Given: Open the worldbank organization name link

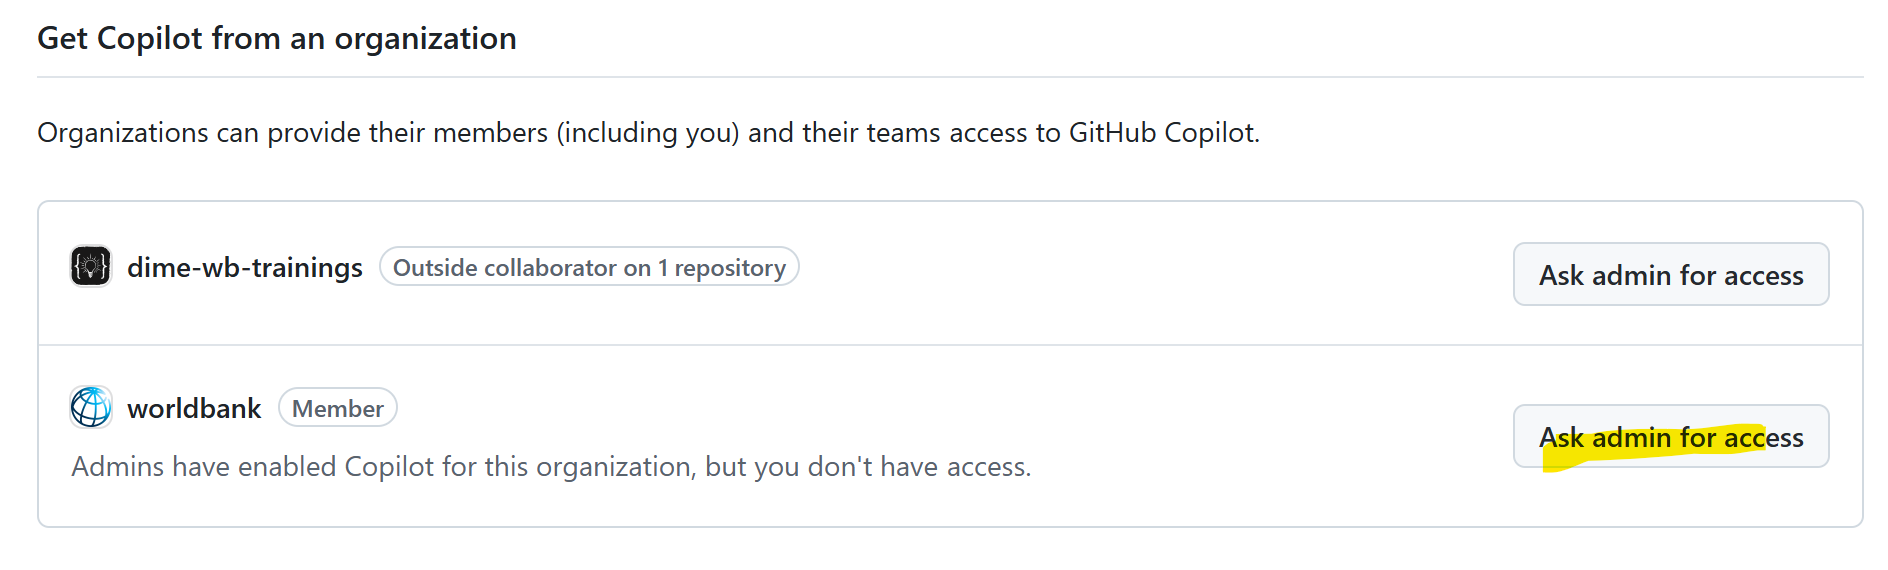Looking at the screenshot, I should (x=194, y=409).
